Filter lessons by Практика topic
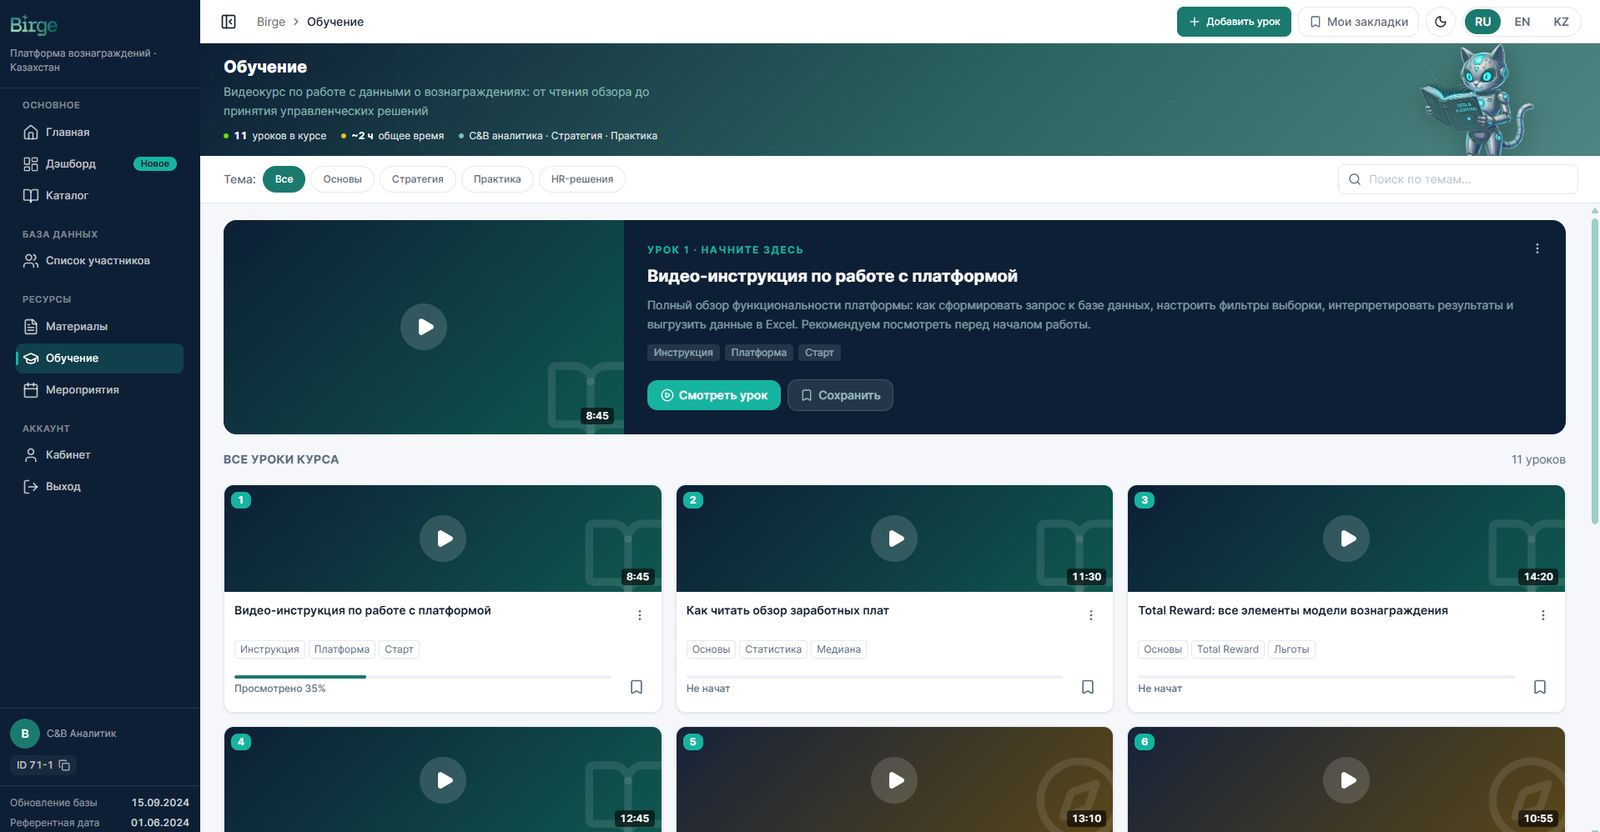 click(497, 179)
